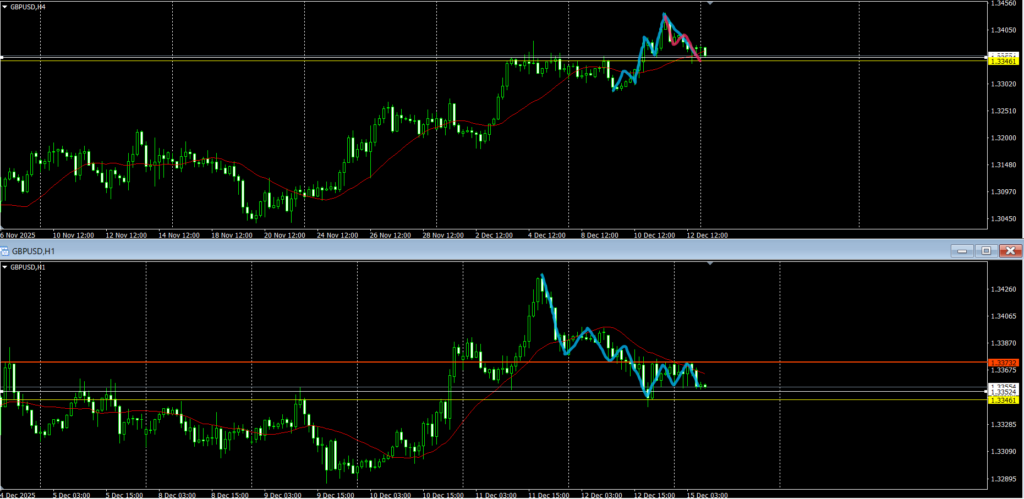Select the blue zigzag line's peak on the H1 chart
1024x499 pixels.
(542, 275)
